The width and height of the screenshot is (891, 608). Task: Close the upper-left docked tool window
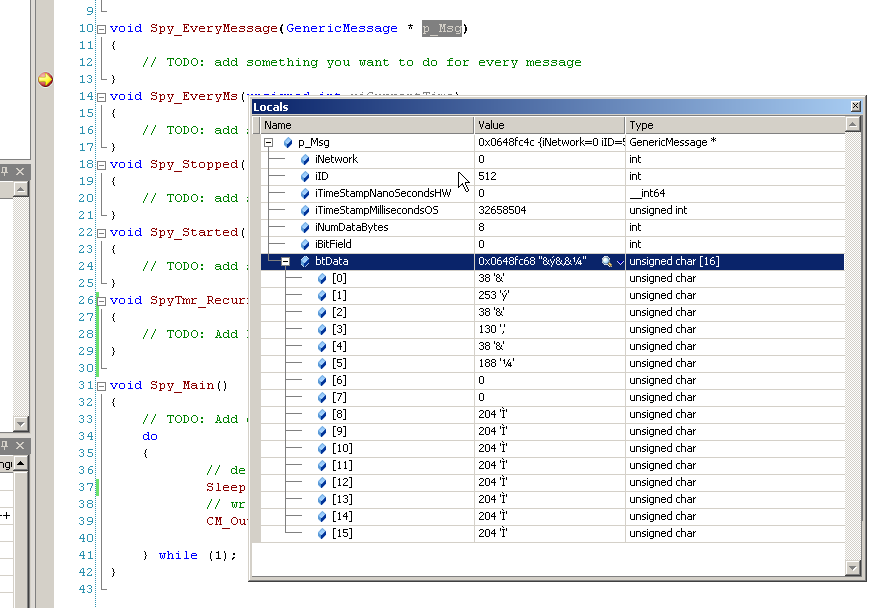coord(22,171)
